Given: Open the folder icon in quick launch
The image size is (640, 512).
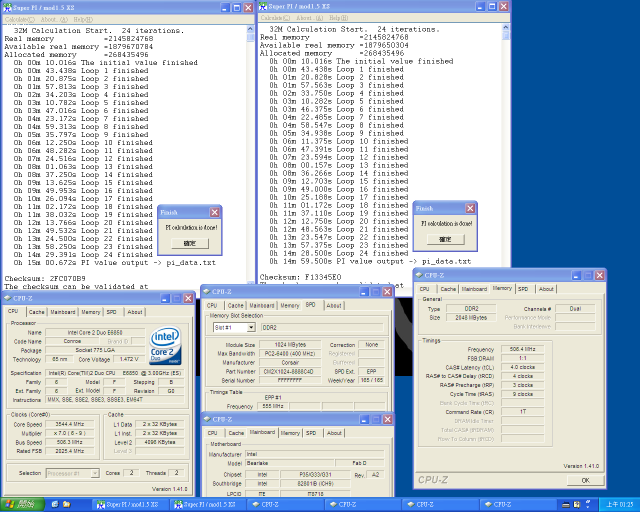Looking at the screenshot, I should click(67, 505).
